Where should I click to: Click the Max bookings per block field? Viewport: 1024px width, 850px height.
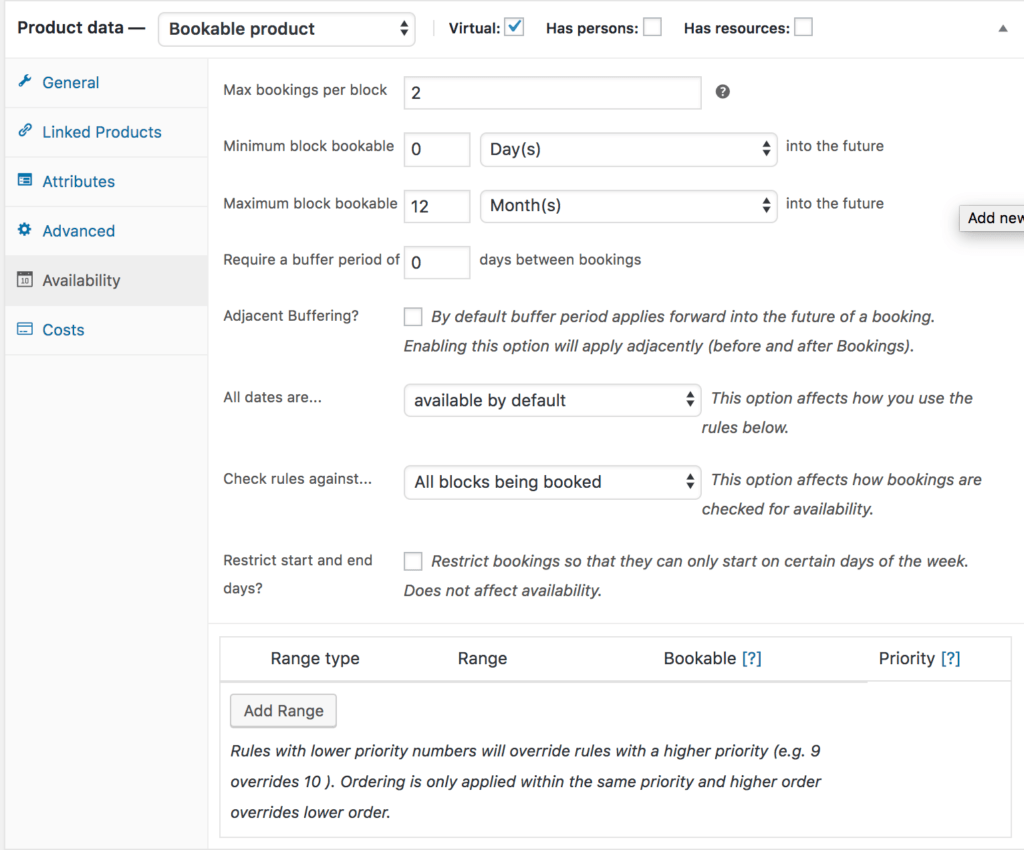pos(552,93)
